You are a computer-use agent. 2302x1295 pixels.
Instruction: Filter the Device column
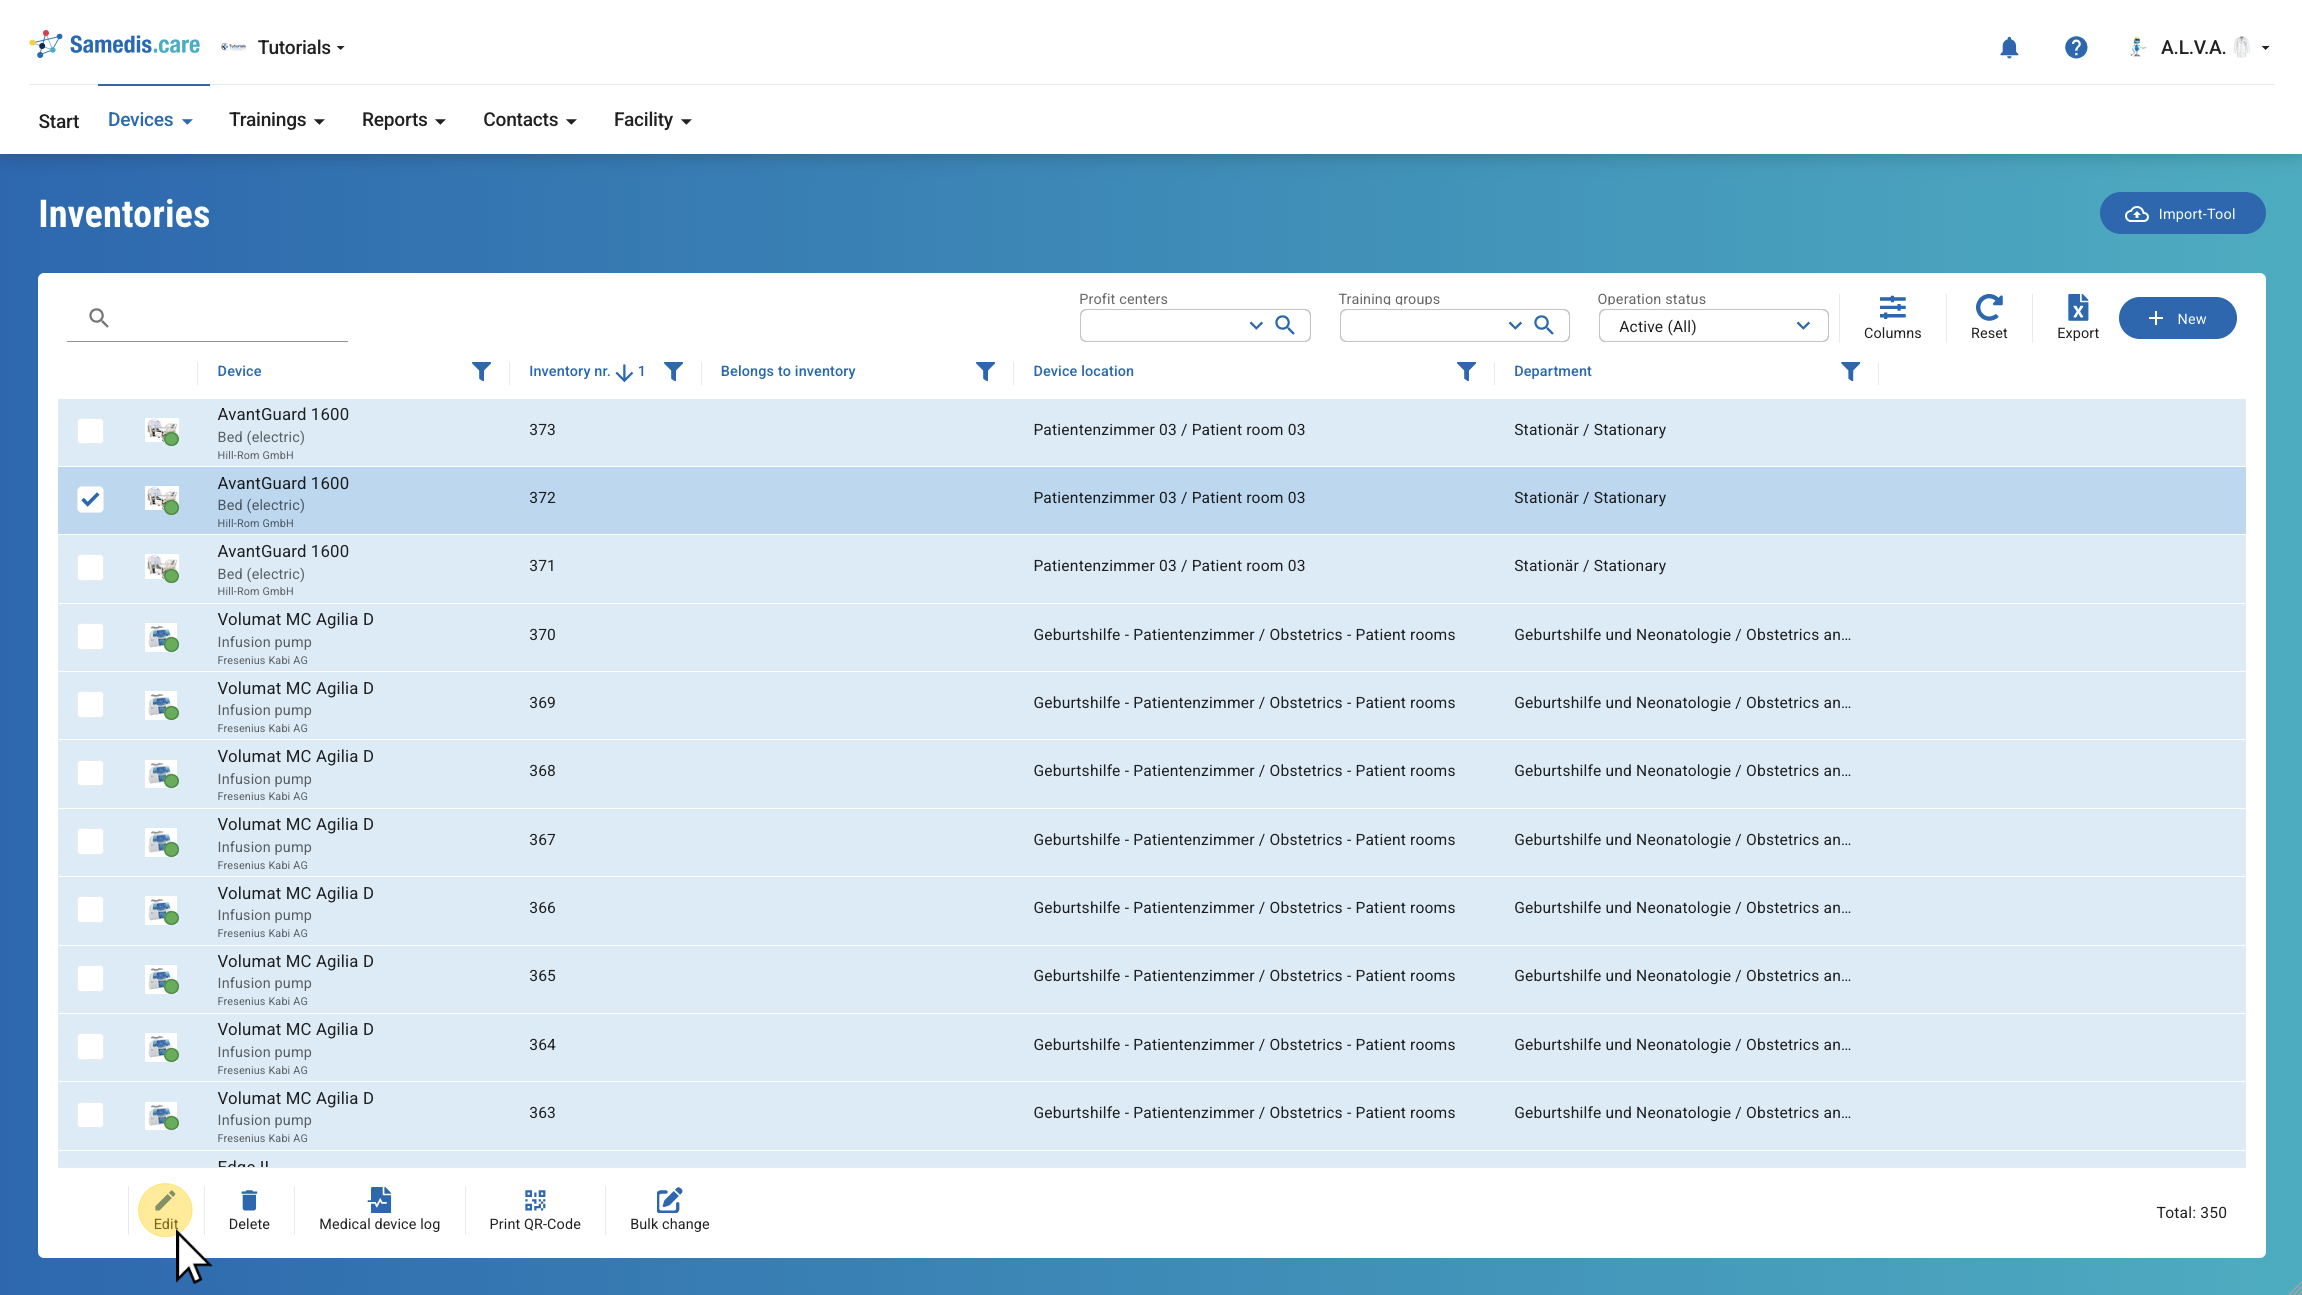[x=481, y=372]
